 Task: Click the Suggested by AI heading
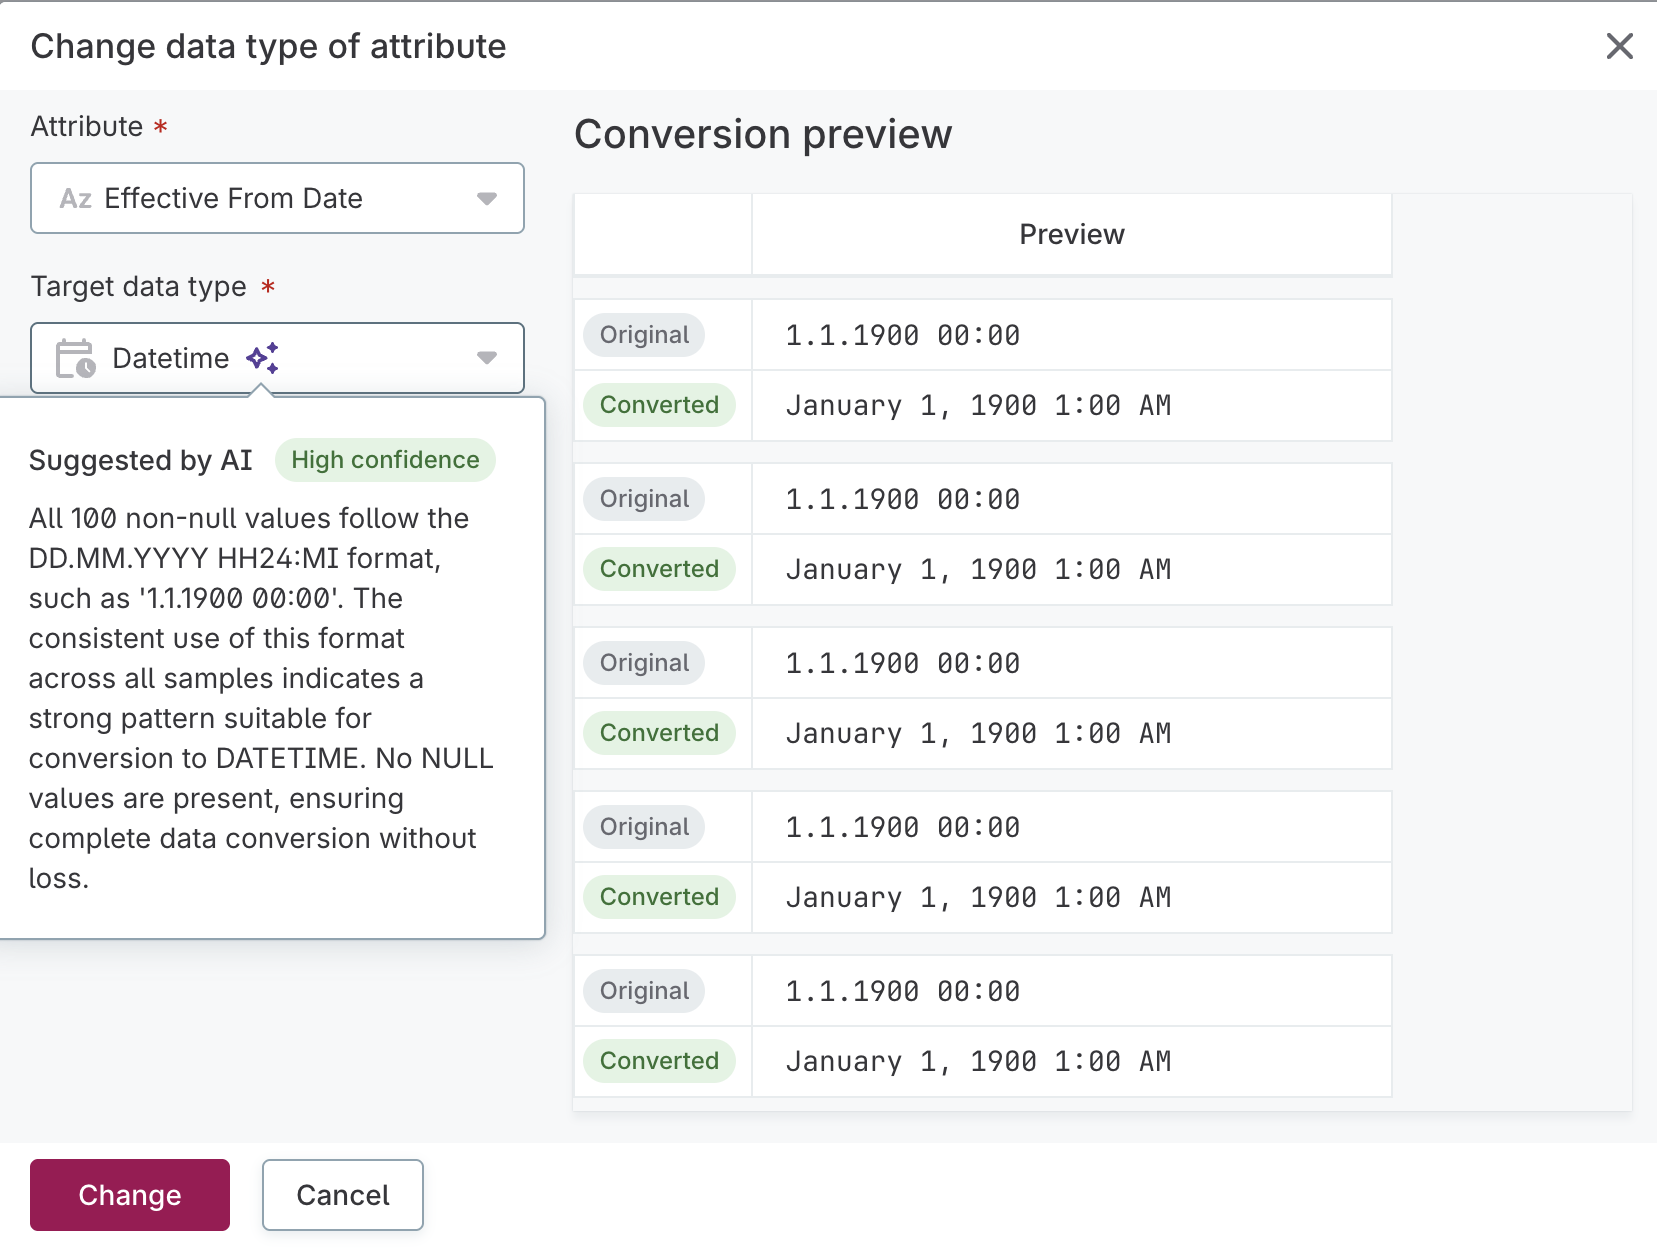[x=141, y=460]
